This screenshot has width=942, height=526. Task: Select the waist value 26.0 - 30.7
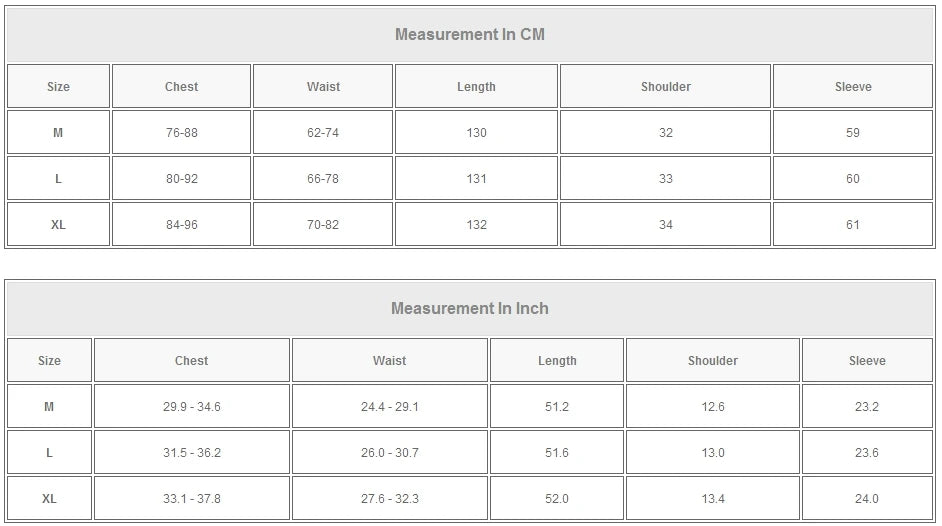pyautogui.click(x=389, y=453)
